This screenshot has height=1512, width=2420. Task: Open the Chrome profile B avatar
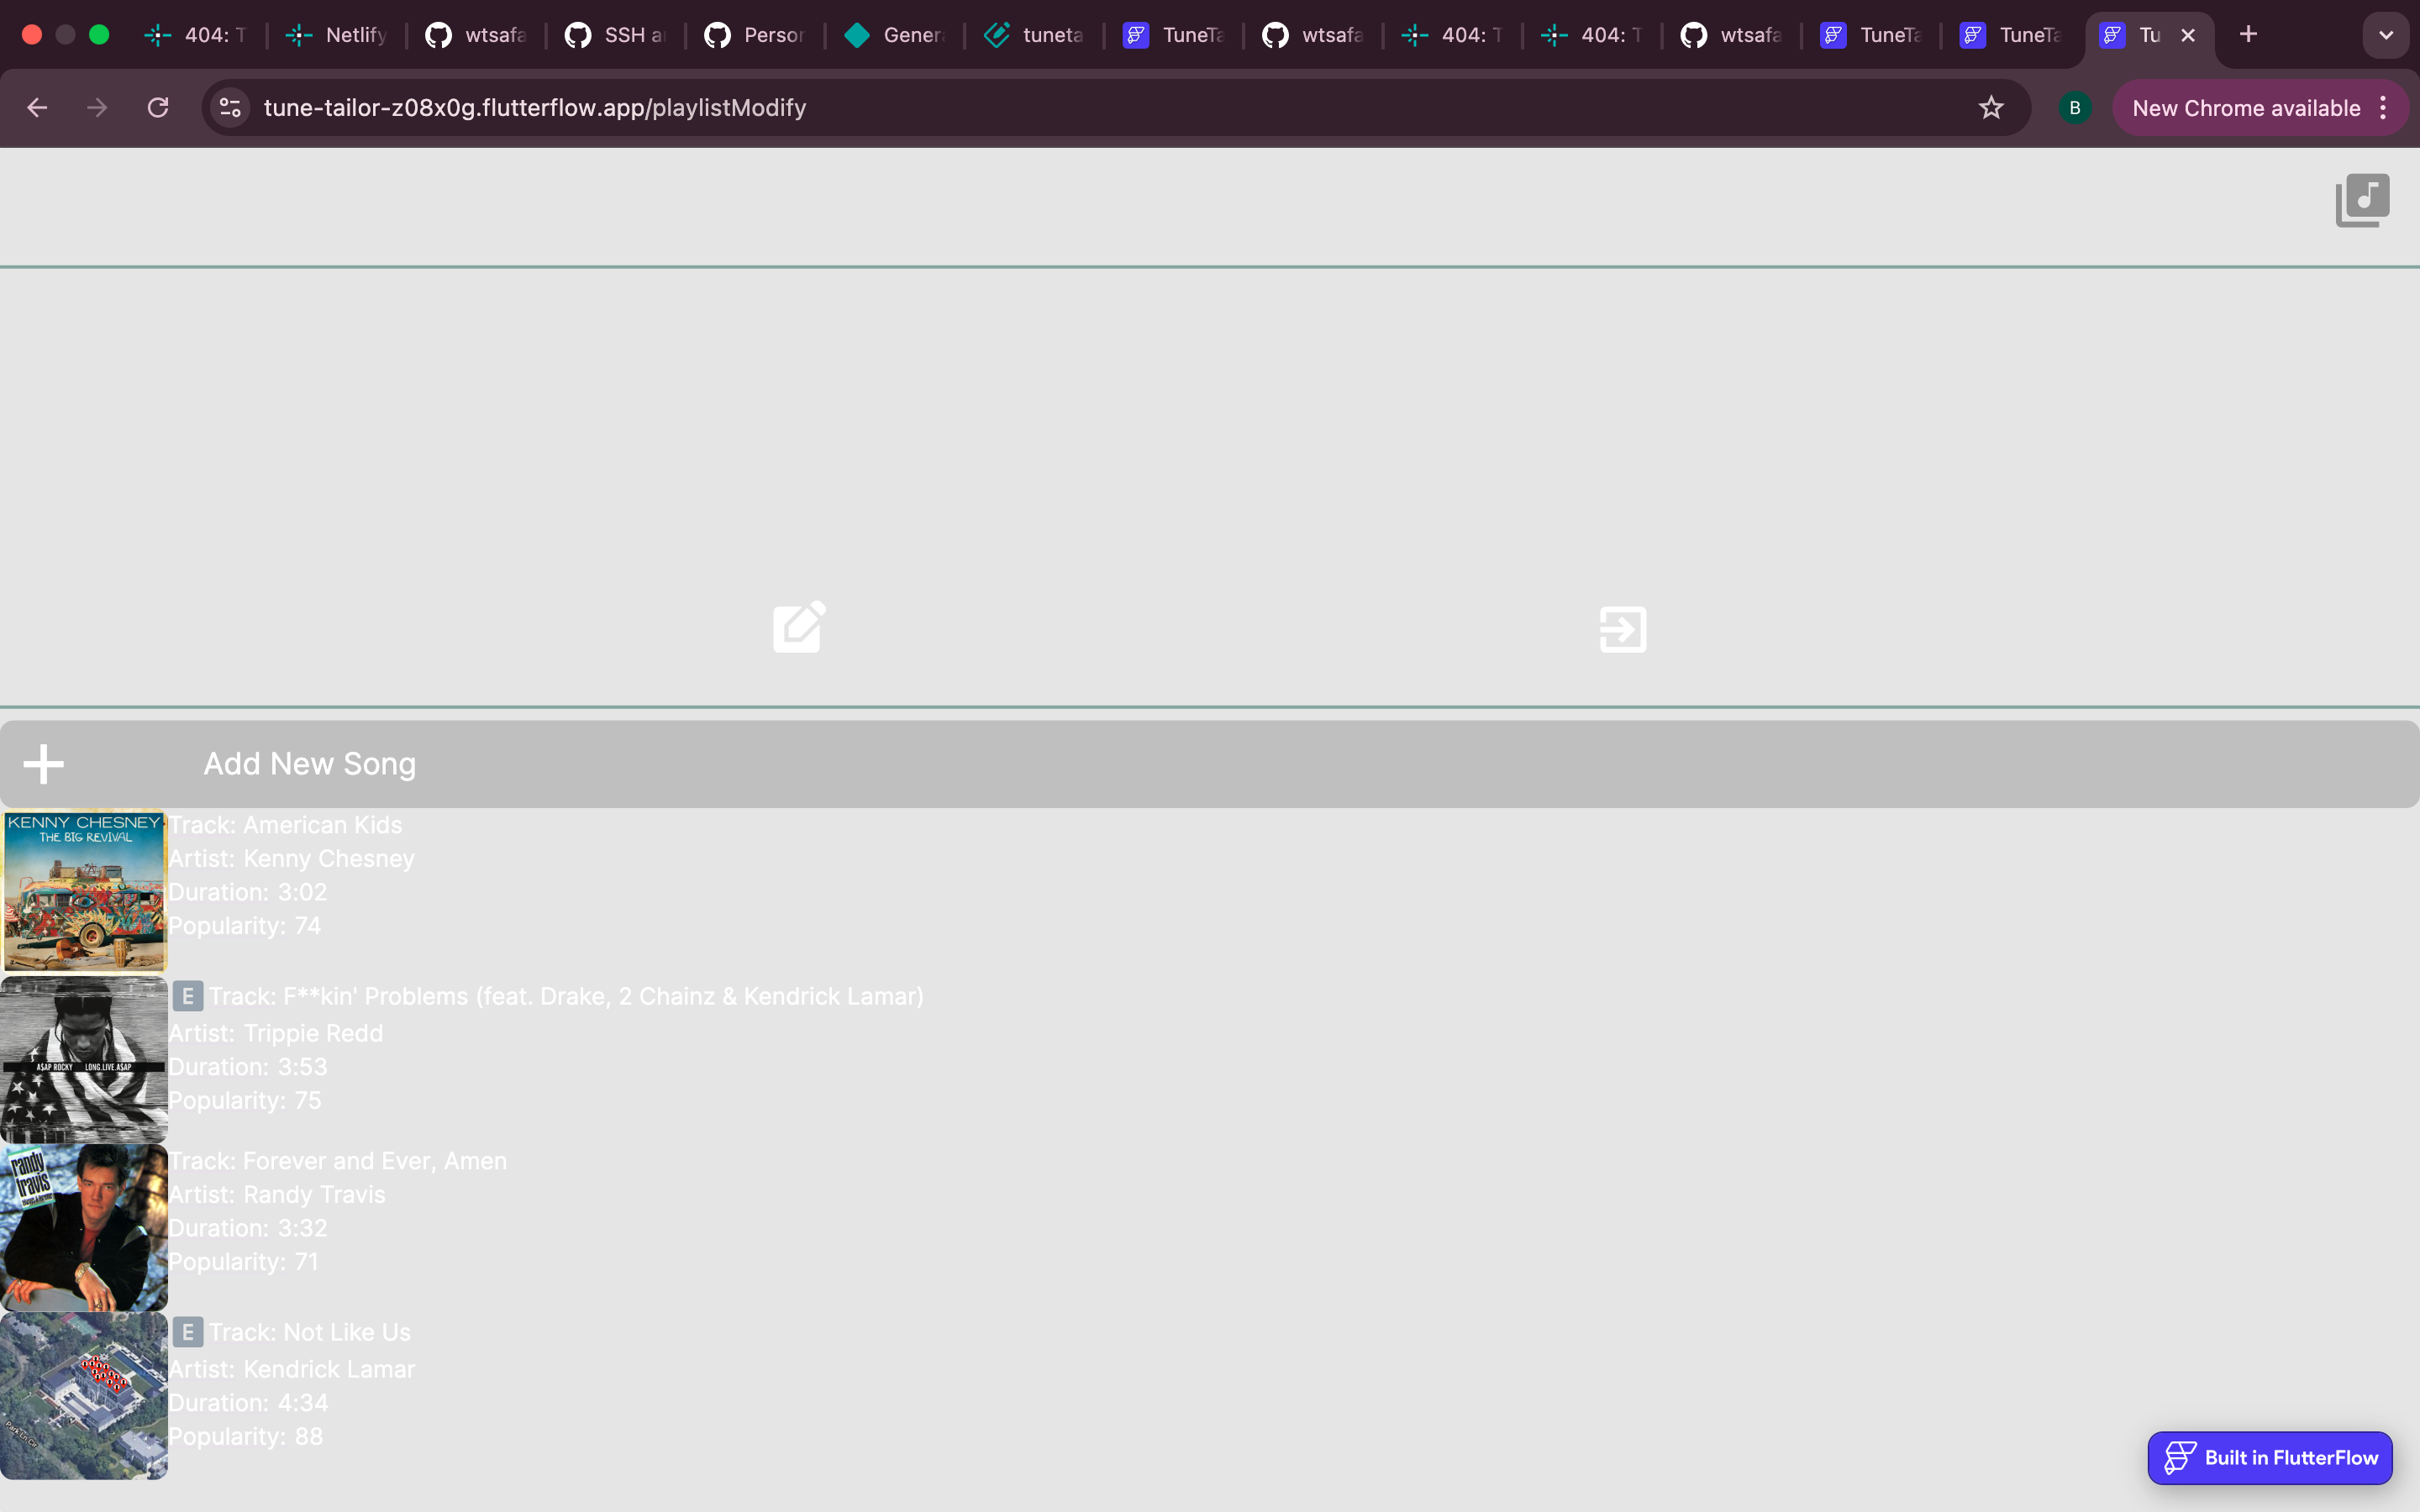point(2074,108)
